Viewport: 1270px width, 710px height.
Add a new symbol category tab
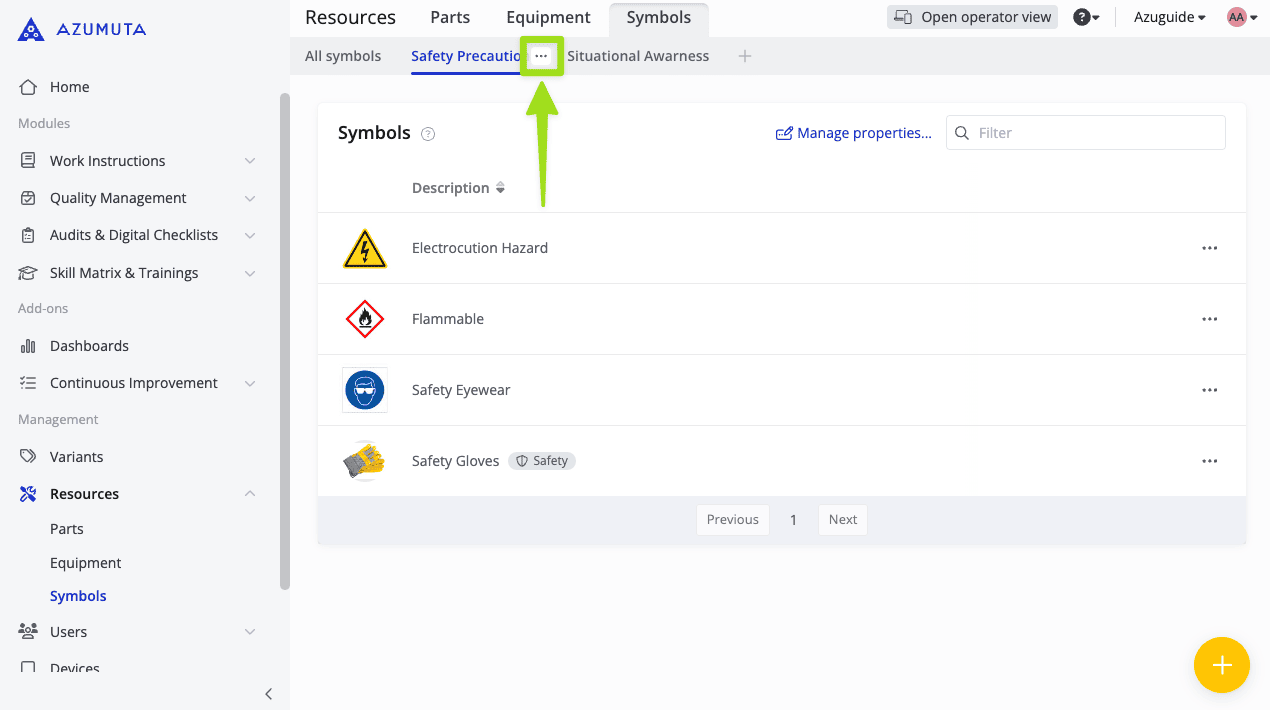point(744,56)
